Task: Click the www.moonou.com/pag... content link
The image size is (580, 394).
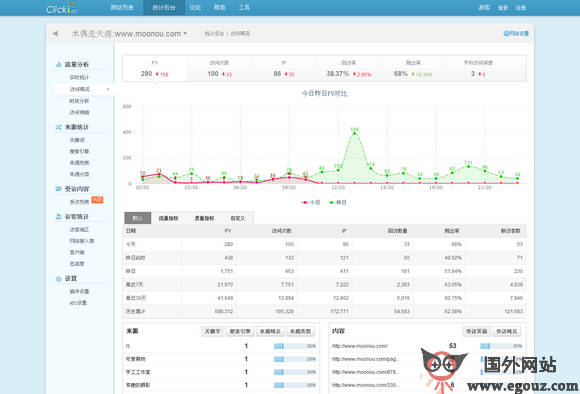Action: [364, 359]
